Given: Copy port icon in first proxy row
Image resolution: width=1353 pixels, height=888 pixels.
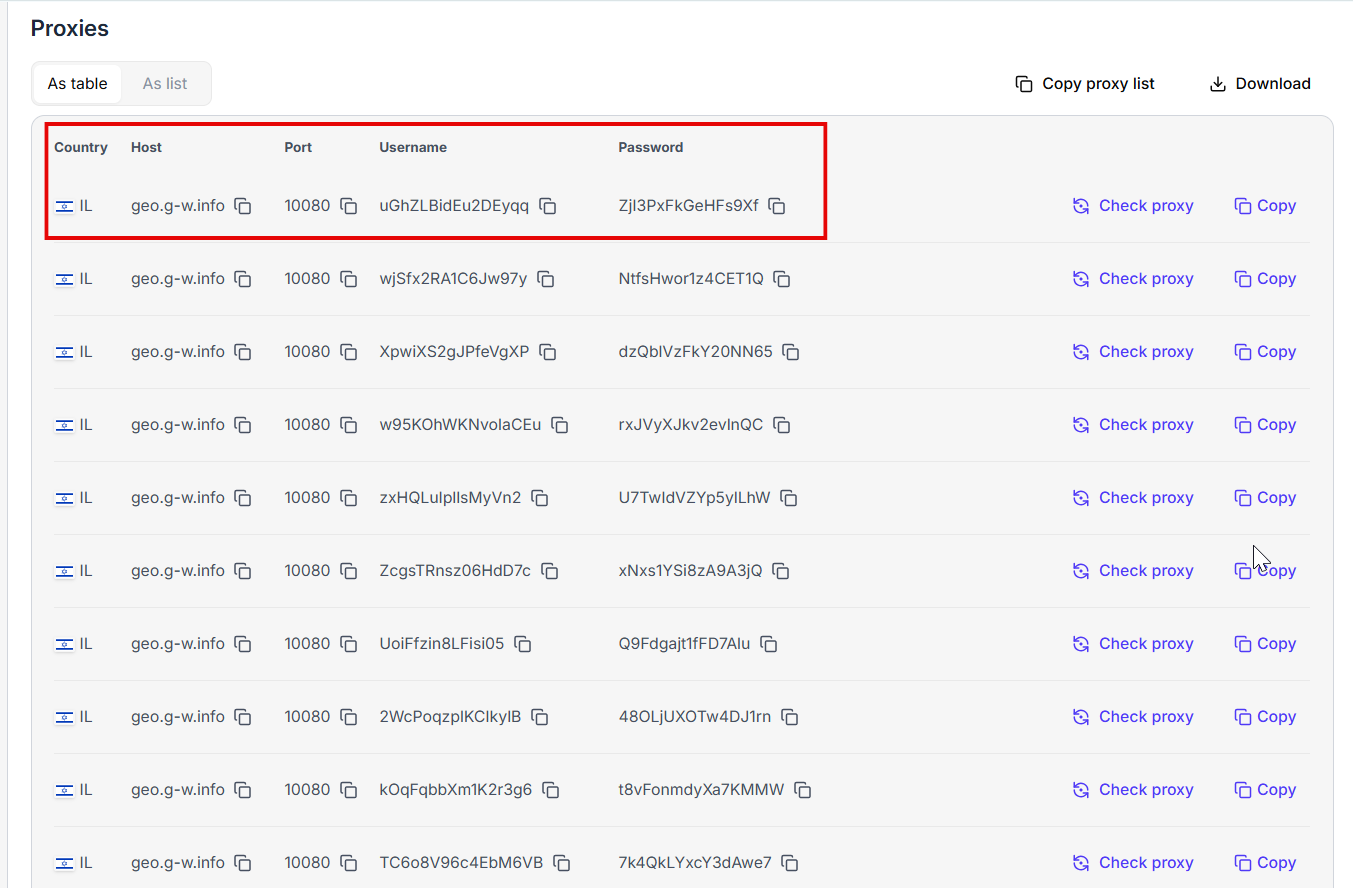Looking at the screenshot, I should coord(348,206).
